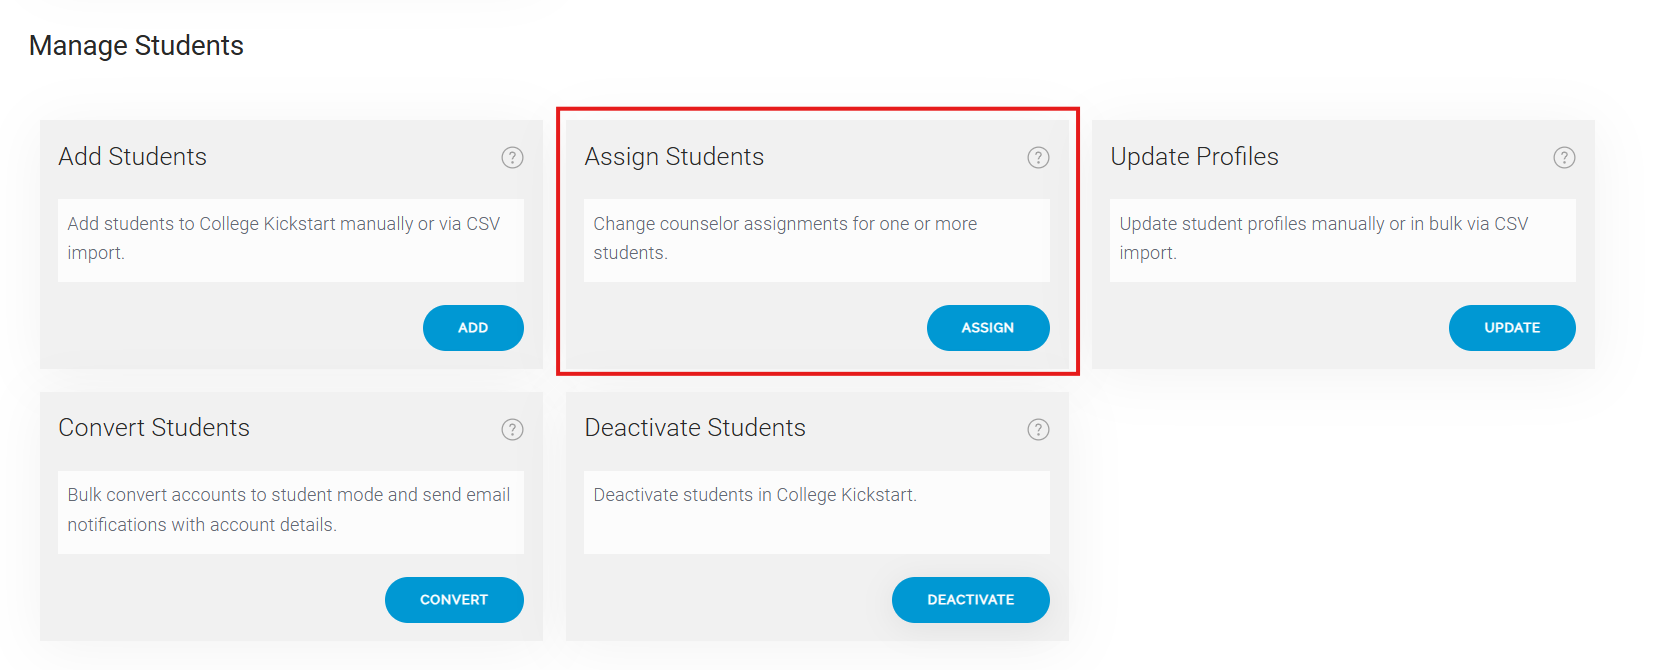Screen dimensions: 1664x670
Task: Click the ASSIGN button
Action: (988, 328)
